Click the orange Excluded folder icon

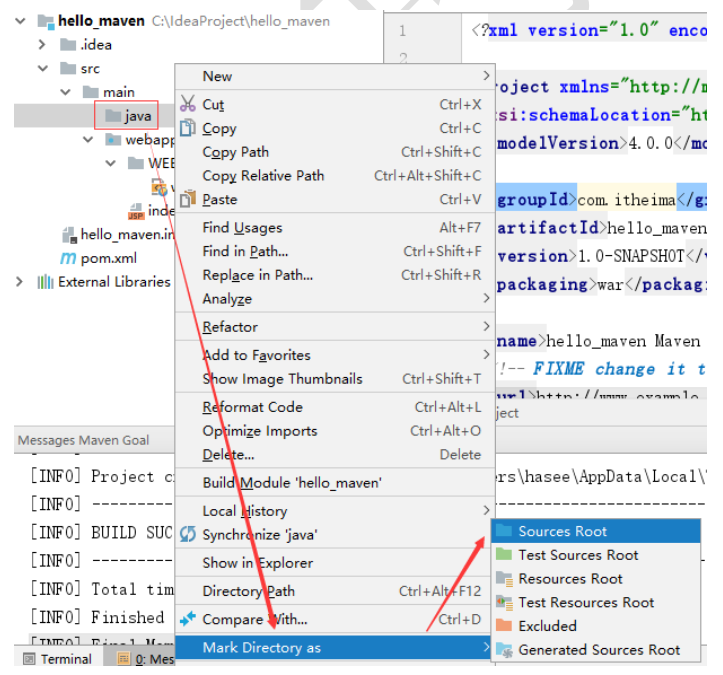(504, 625)
